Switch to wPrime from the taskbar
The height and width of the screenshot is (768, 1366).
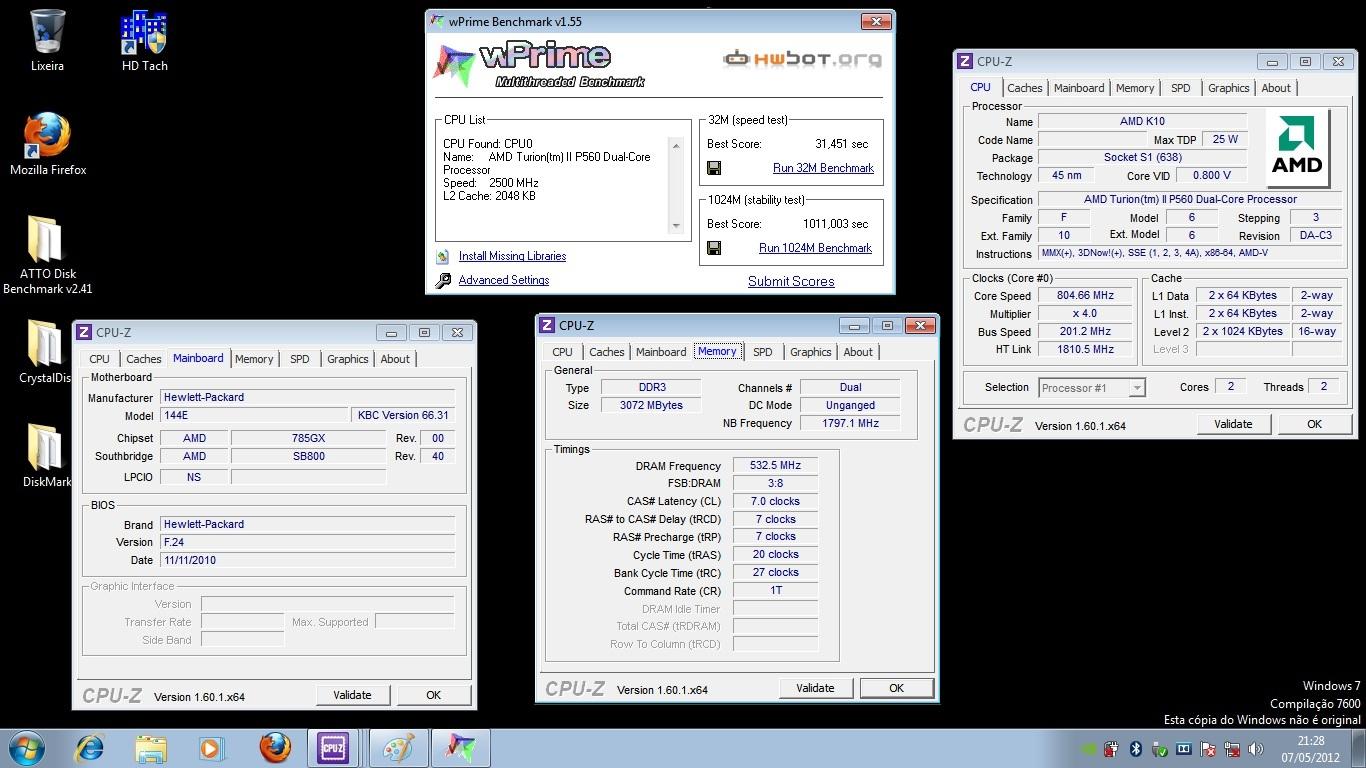click(460, 748)
